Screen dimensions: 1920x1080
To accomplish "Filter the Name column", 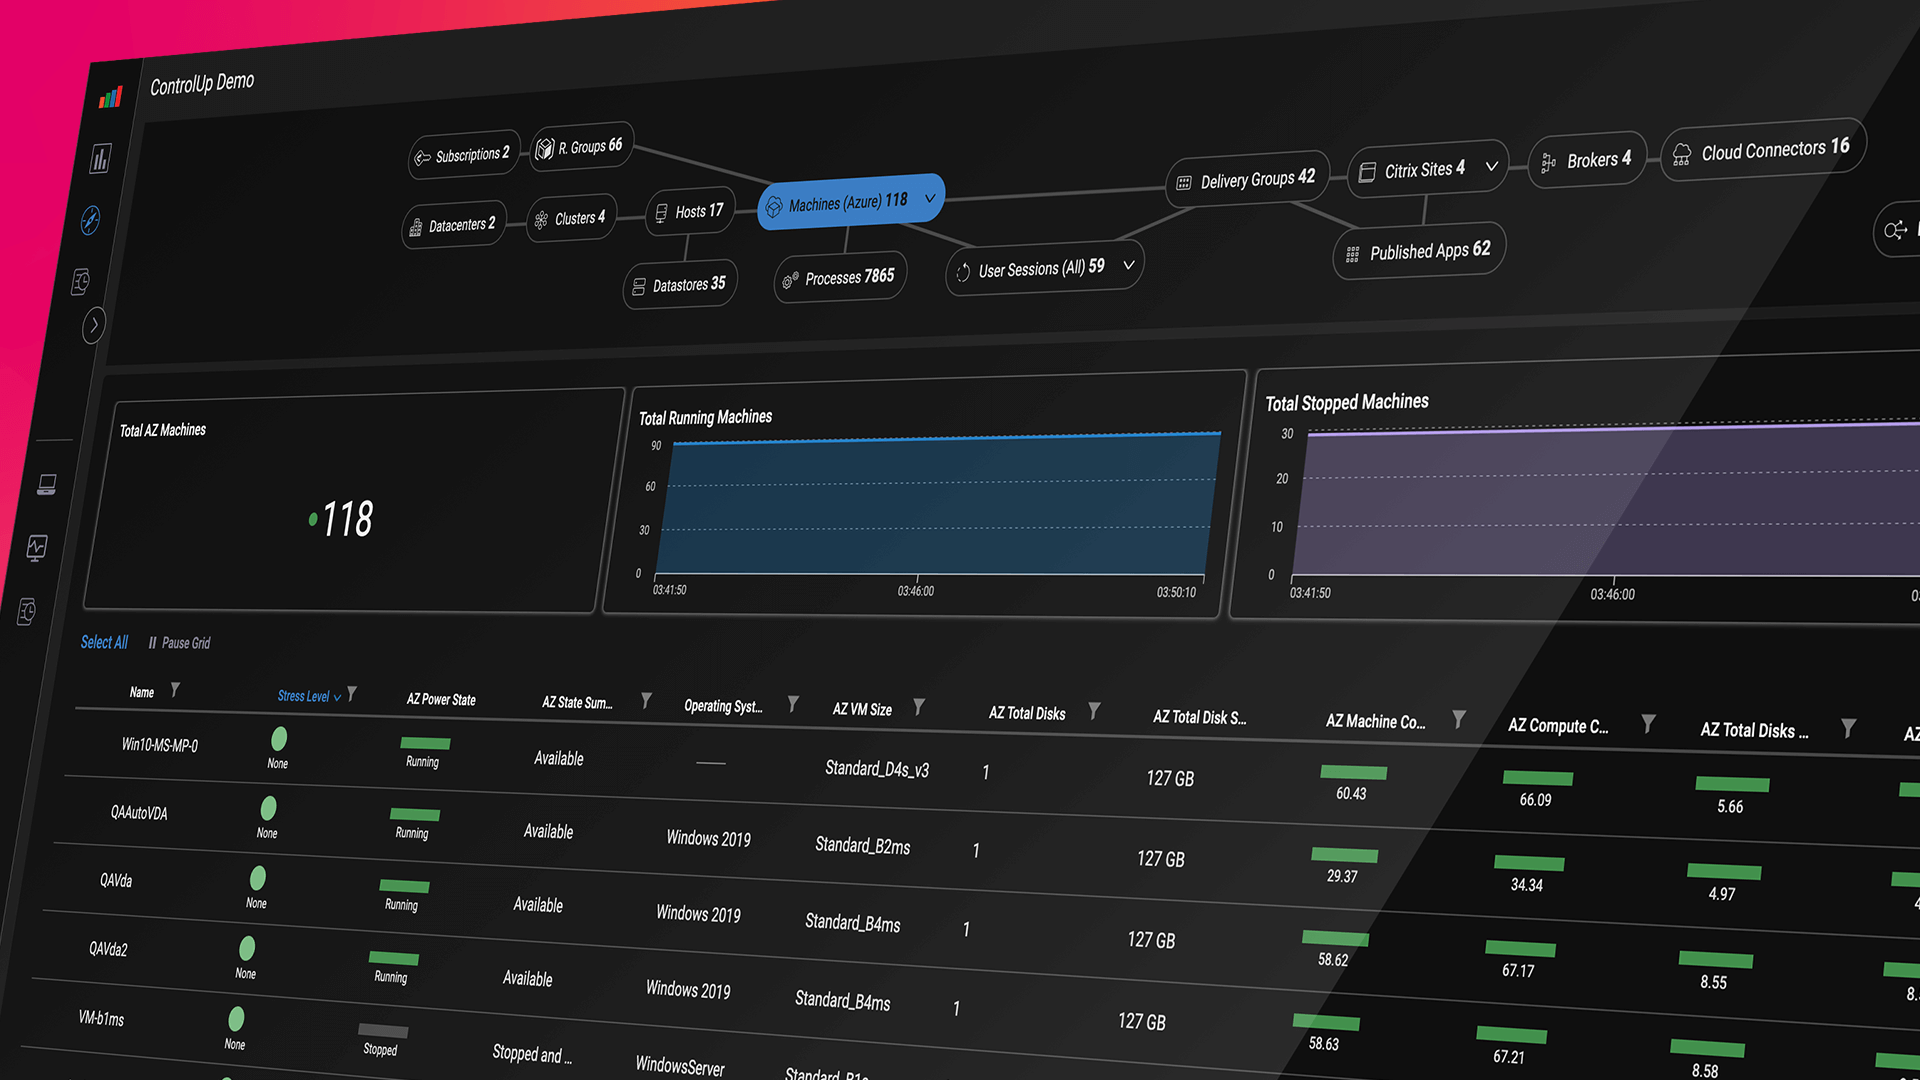I will point(175,689).
